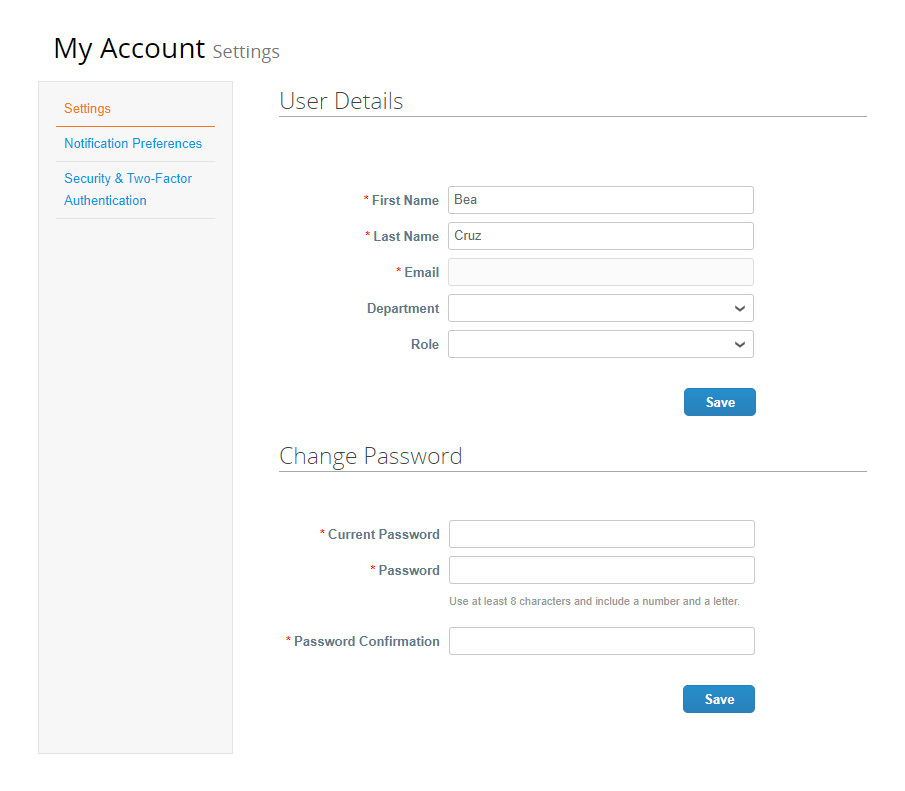Click the Change Password section title
Viewport: 905px width, 791px height.
[371, 456]
